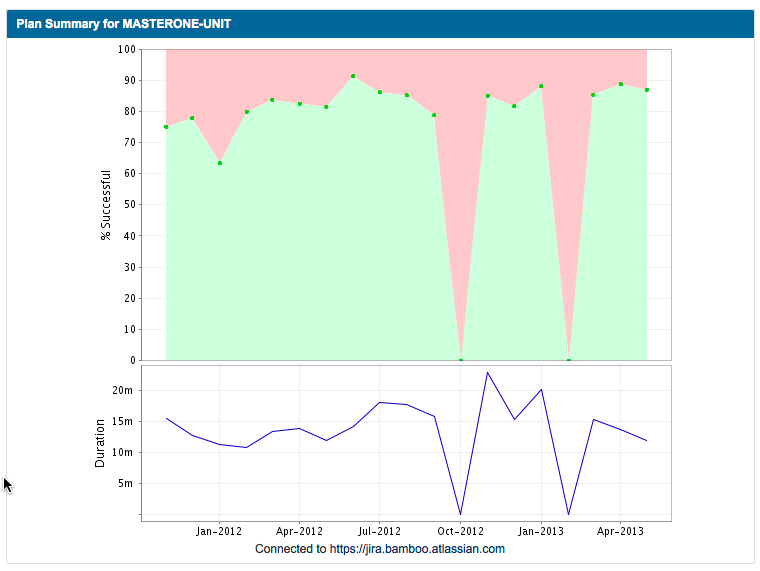Click the Jan-2012 x-axis label

point(219,531)
